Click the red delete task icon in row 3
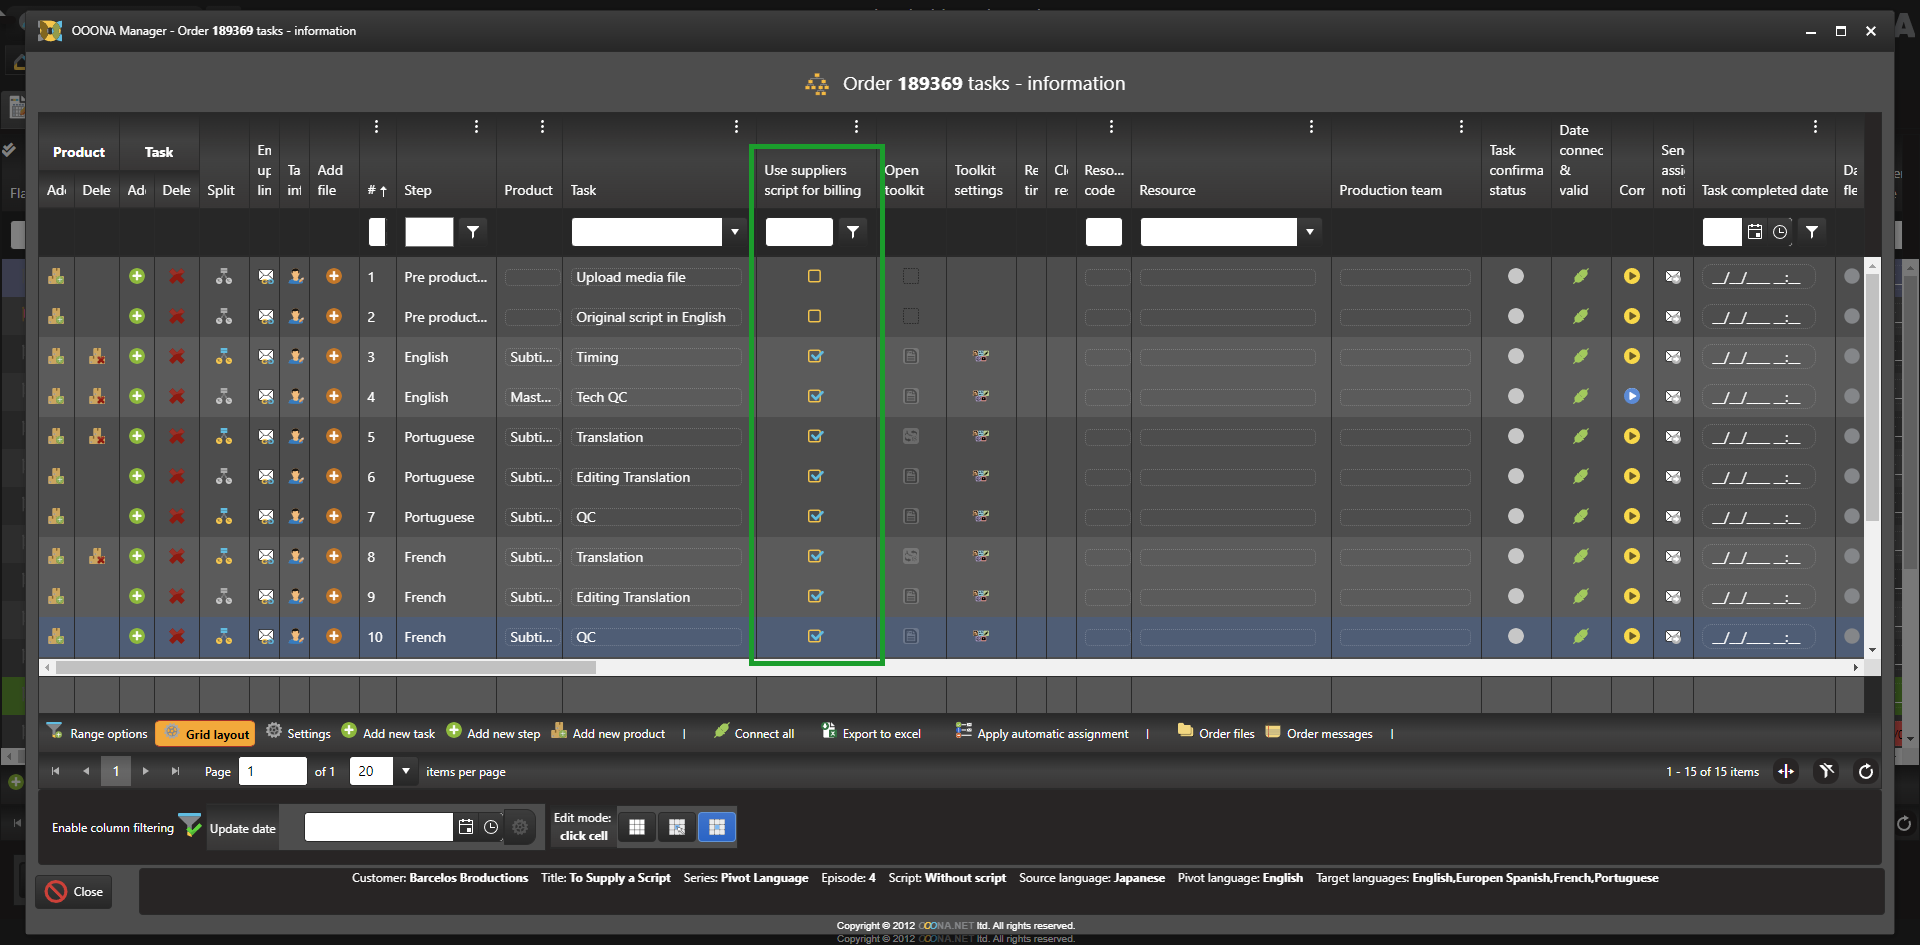This screenshot has height=945, width=1920. coord(177,357)
